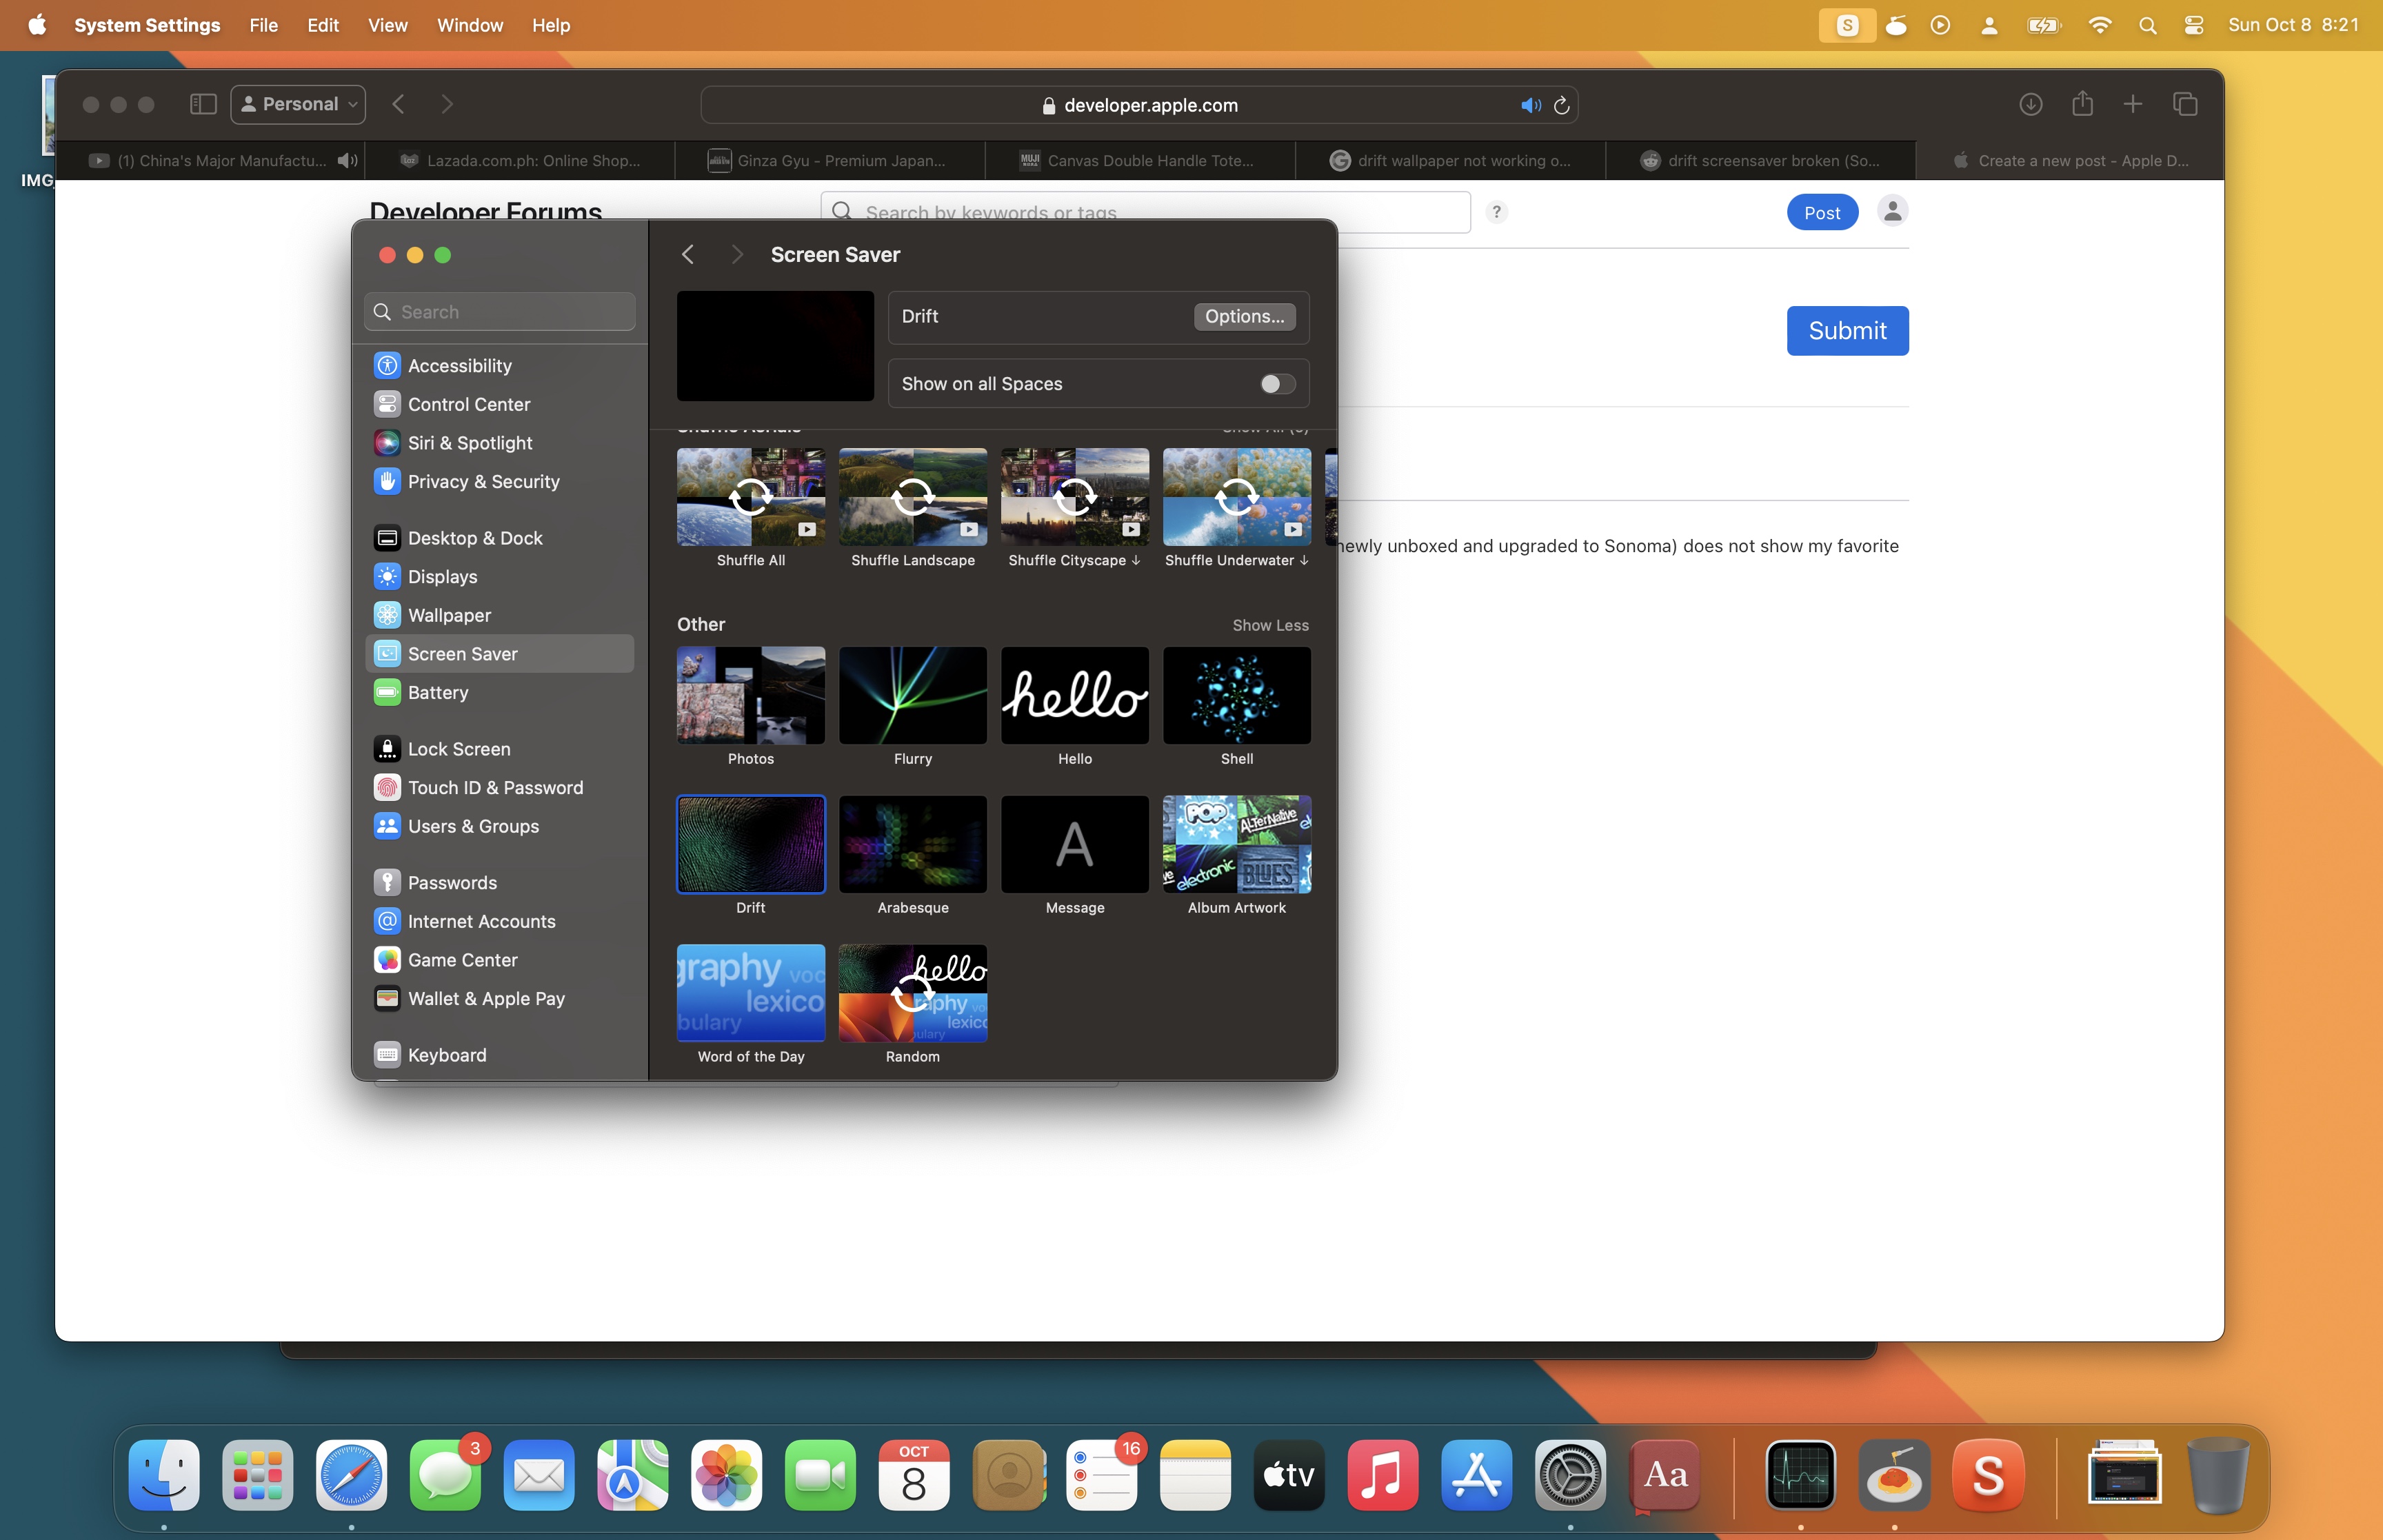2383x1540 pixels.
Task: Collapse Other section with Show Less
Action: coord(1270,625)
